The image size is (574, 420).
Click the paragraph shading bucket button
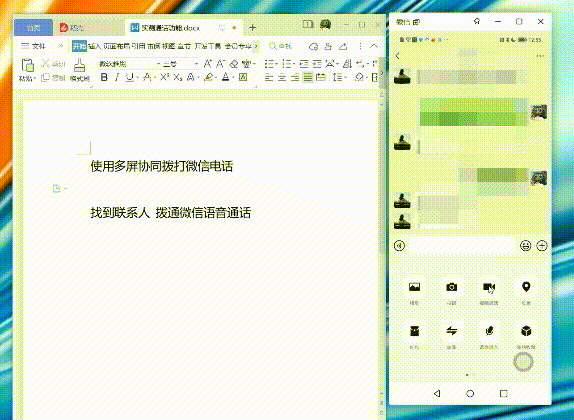[359, 77]
